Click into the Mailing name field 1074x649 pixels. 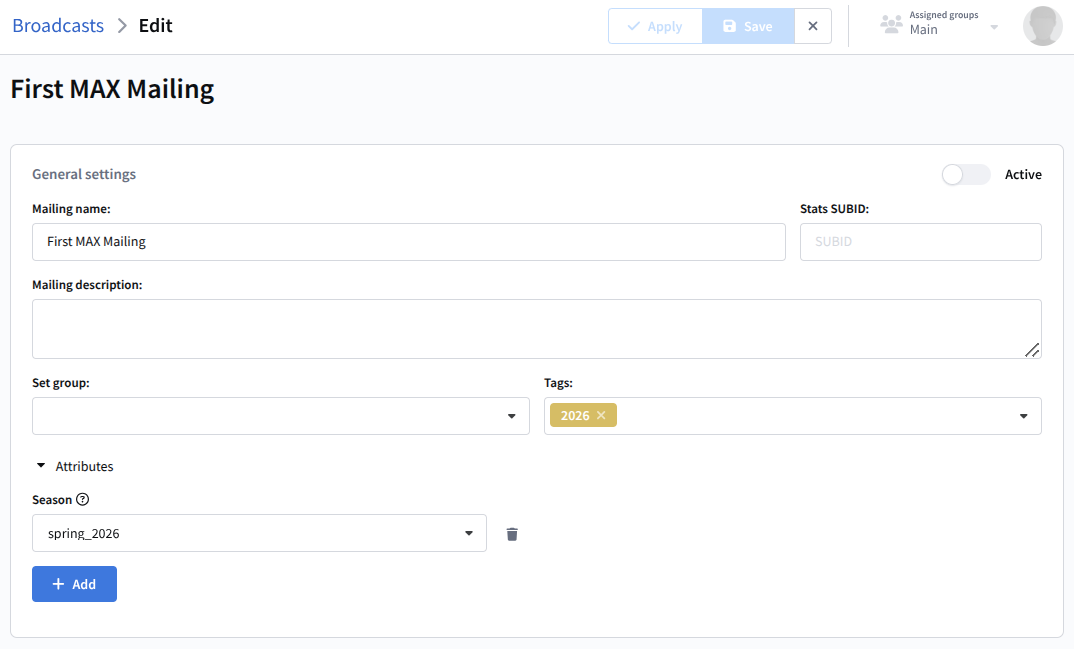(408, 242)
